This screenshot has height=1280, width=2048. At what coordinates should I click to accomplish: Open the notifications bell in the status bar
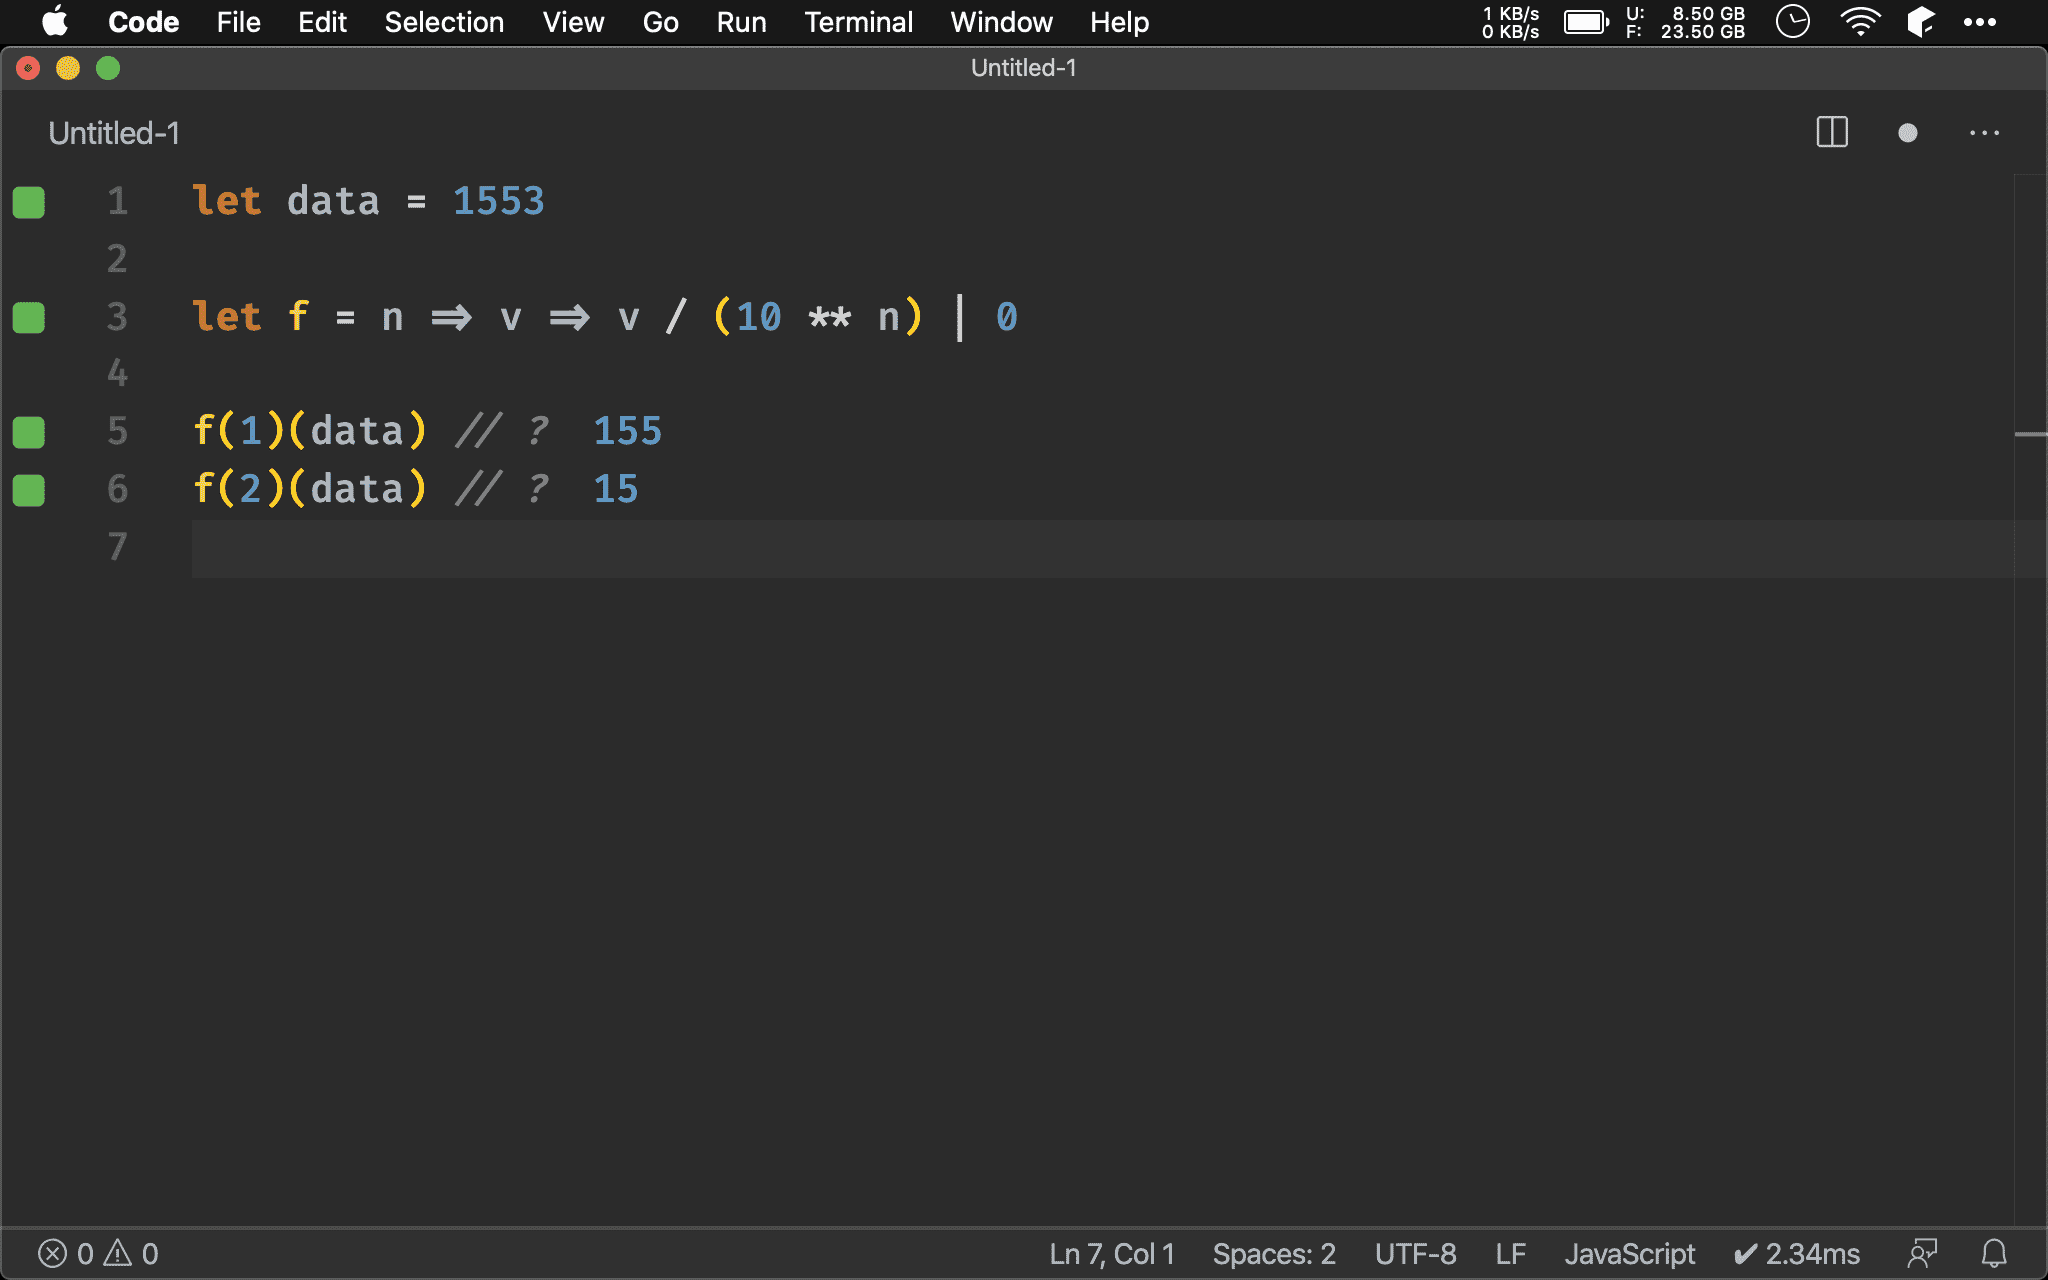click(x=1994, y=1253)
